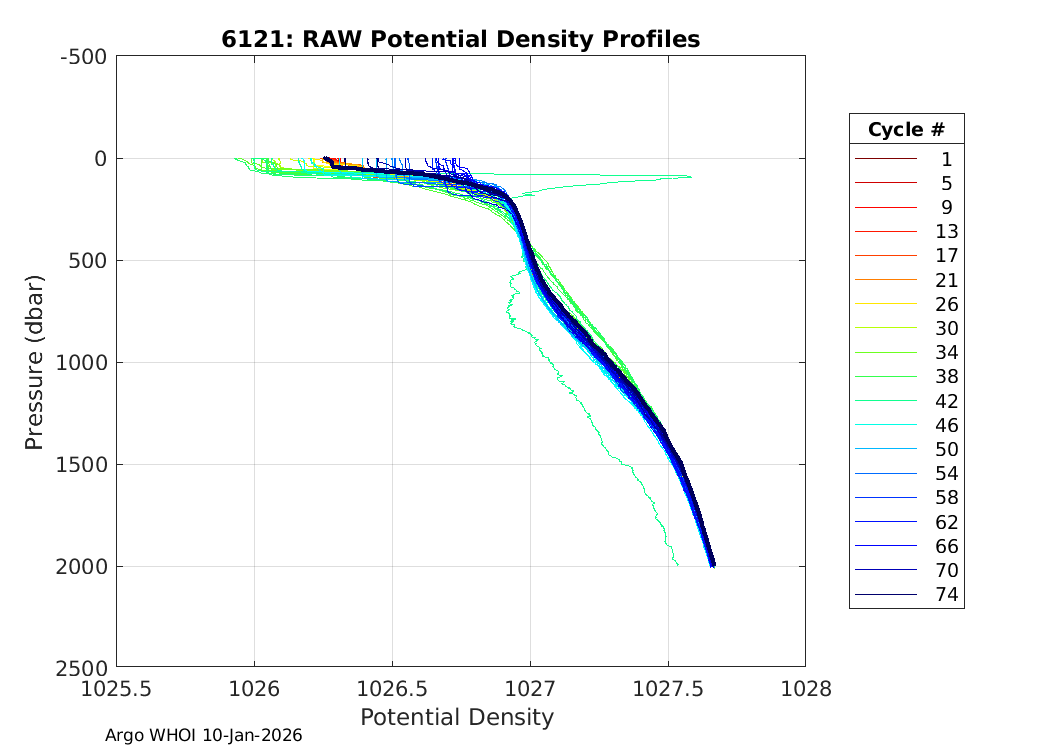Click the 'Argo WHOI 10-Jan-2026' footer text
The image size is (1050, 750).
coord(204,736)
